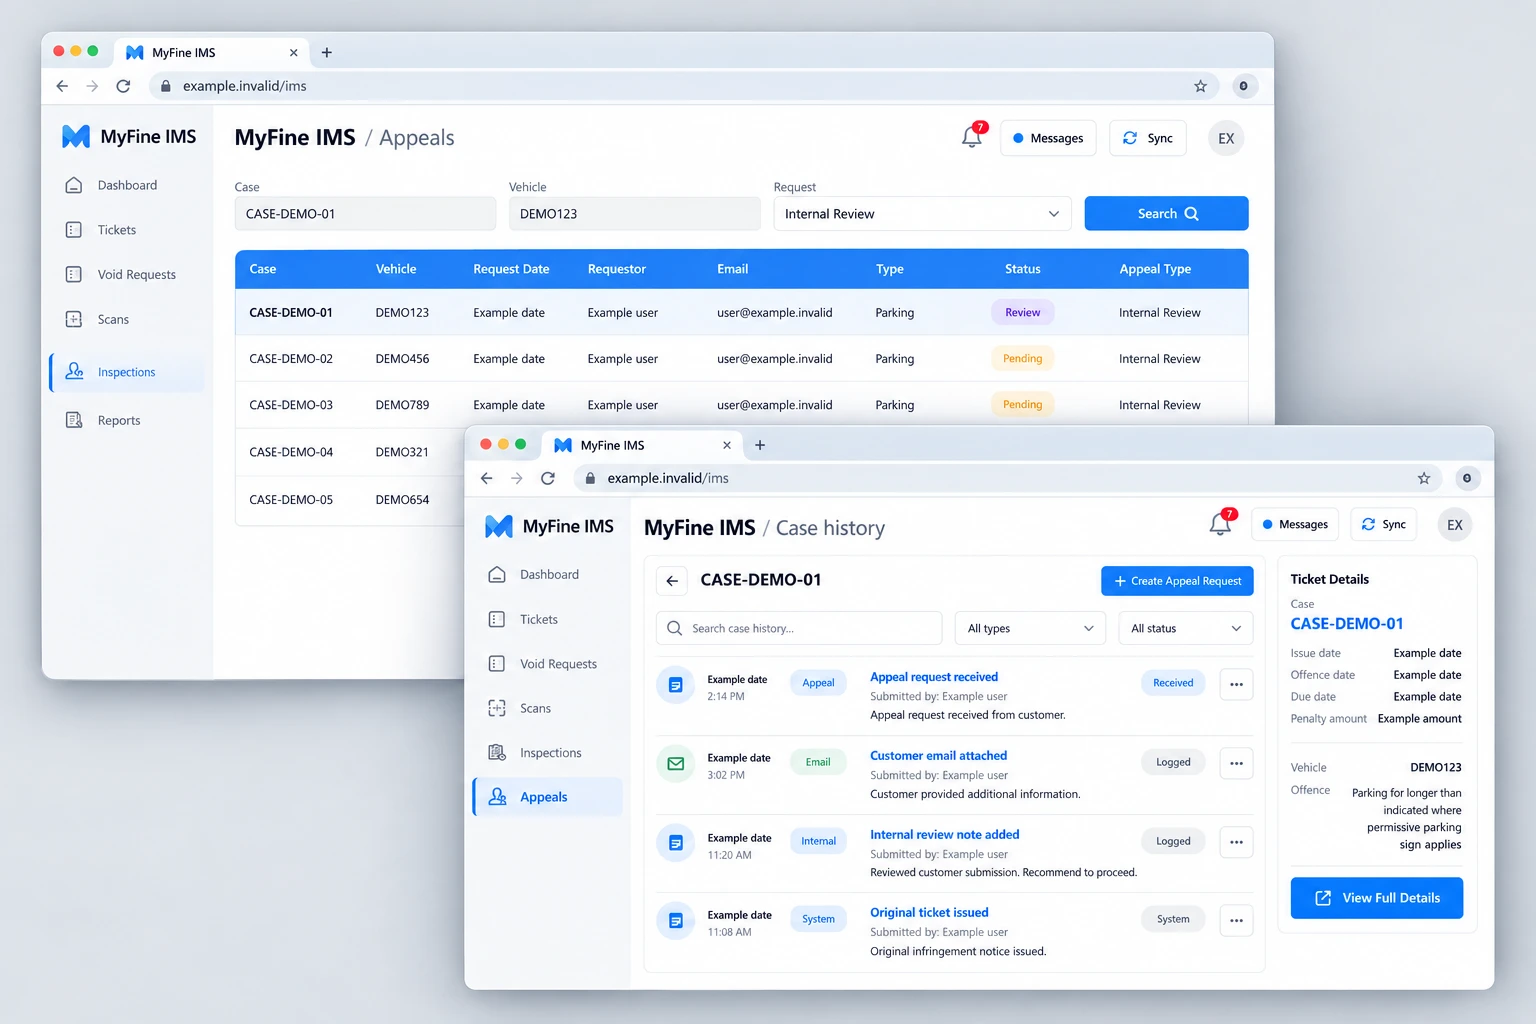Click the email envelope icon on the Customer email attached entry

676,764
